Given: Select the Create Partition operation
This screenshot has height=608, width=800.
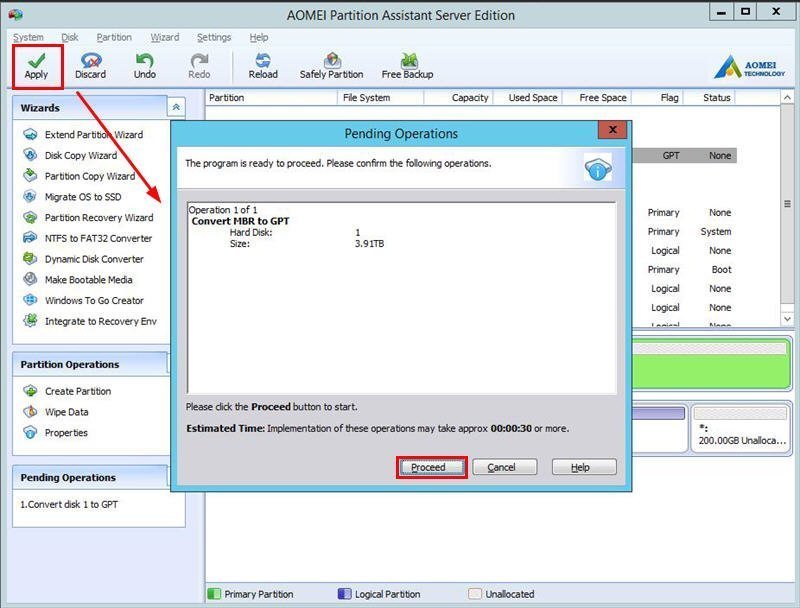Looking at the screenshot, I should [78, 391].
